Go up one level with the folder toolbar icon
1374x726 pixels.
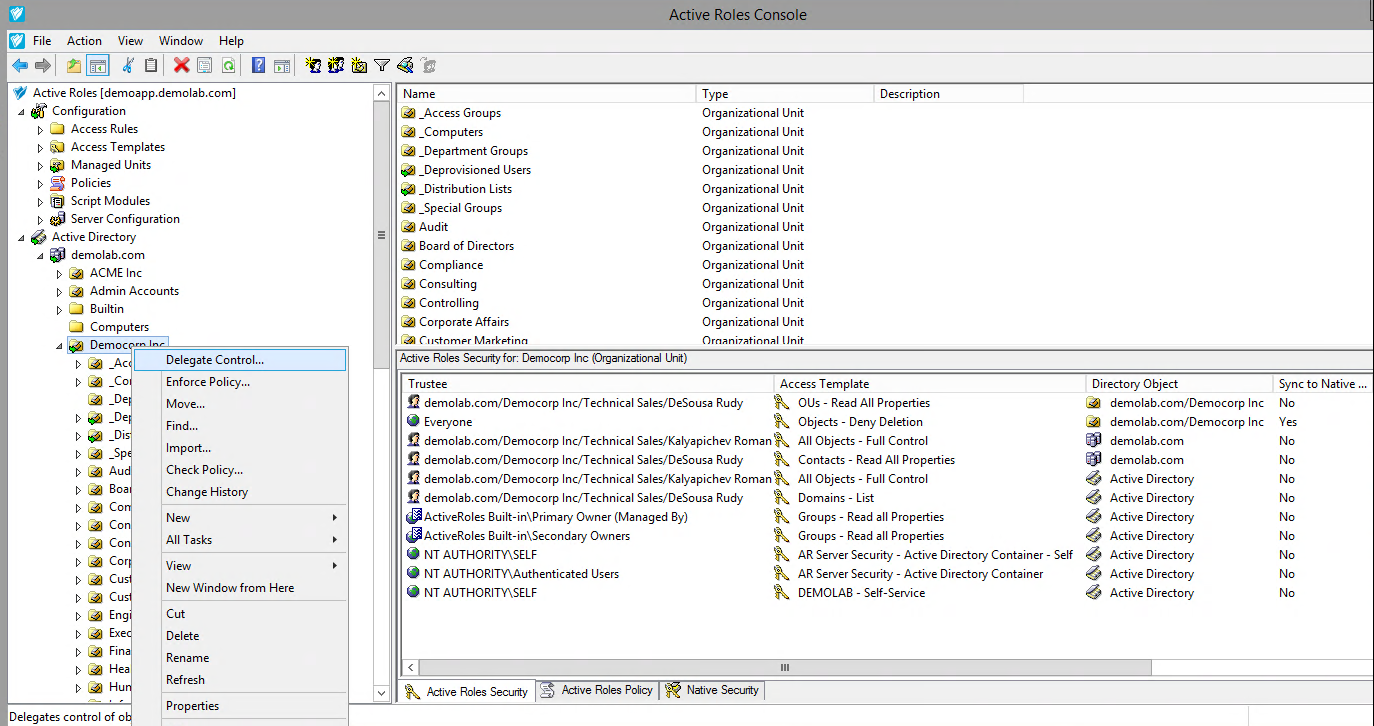tap(74, 66)
